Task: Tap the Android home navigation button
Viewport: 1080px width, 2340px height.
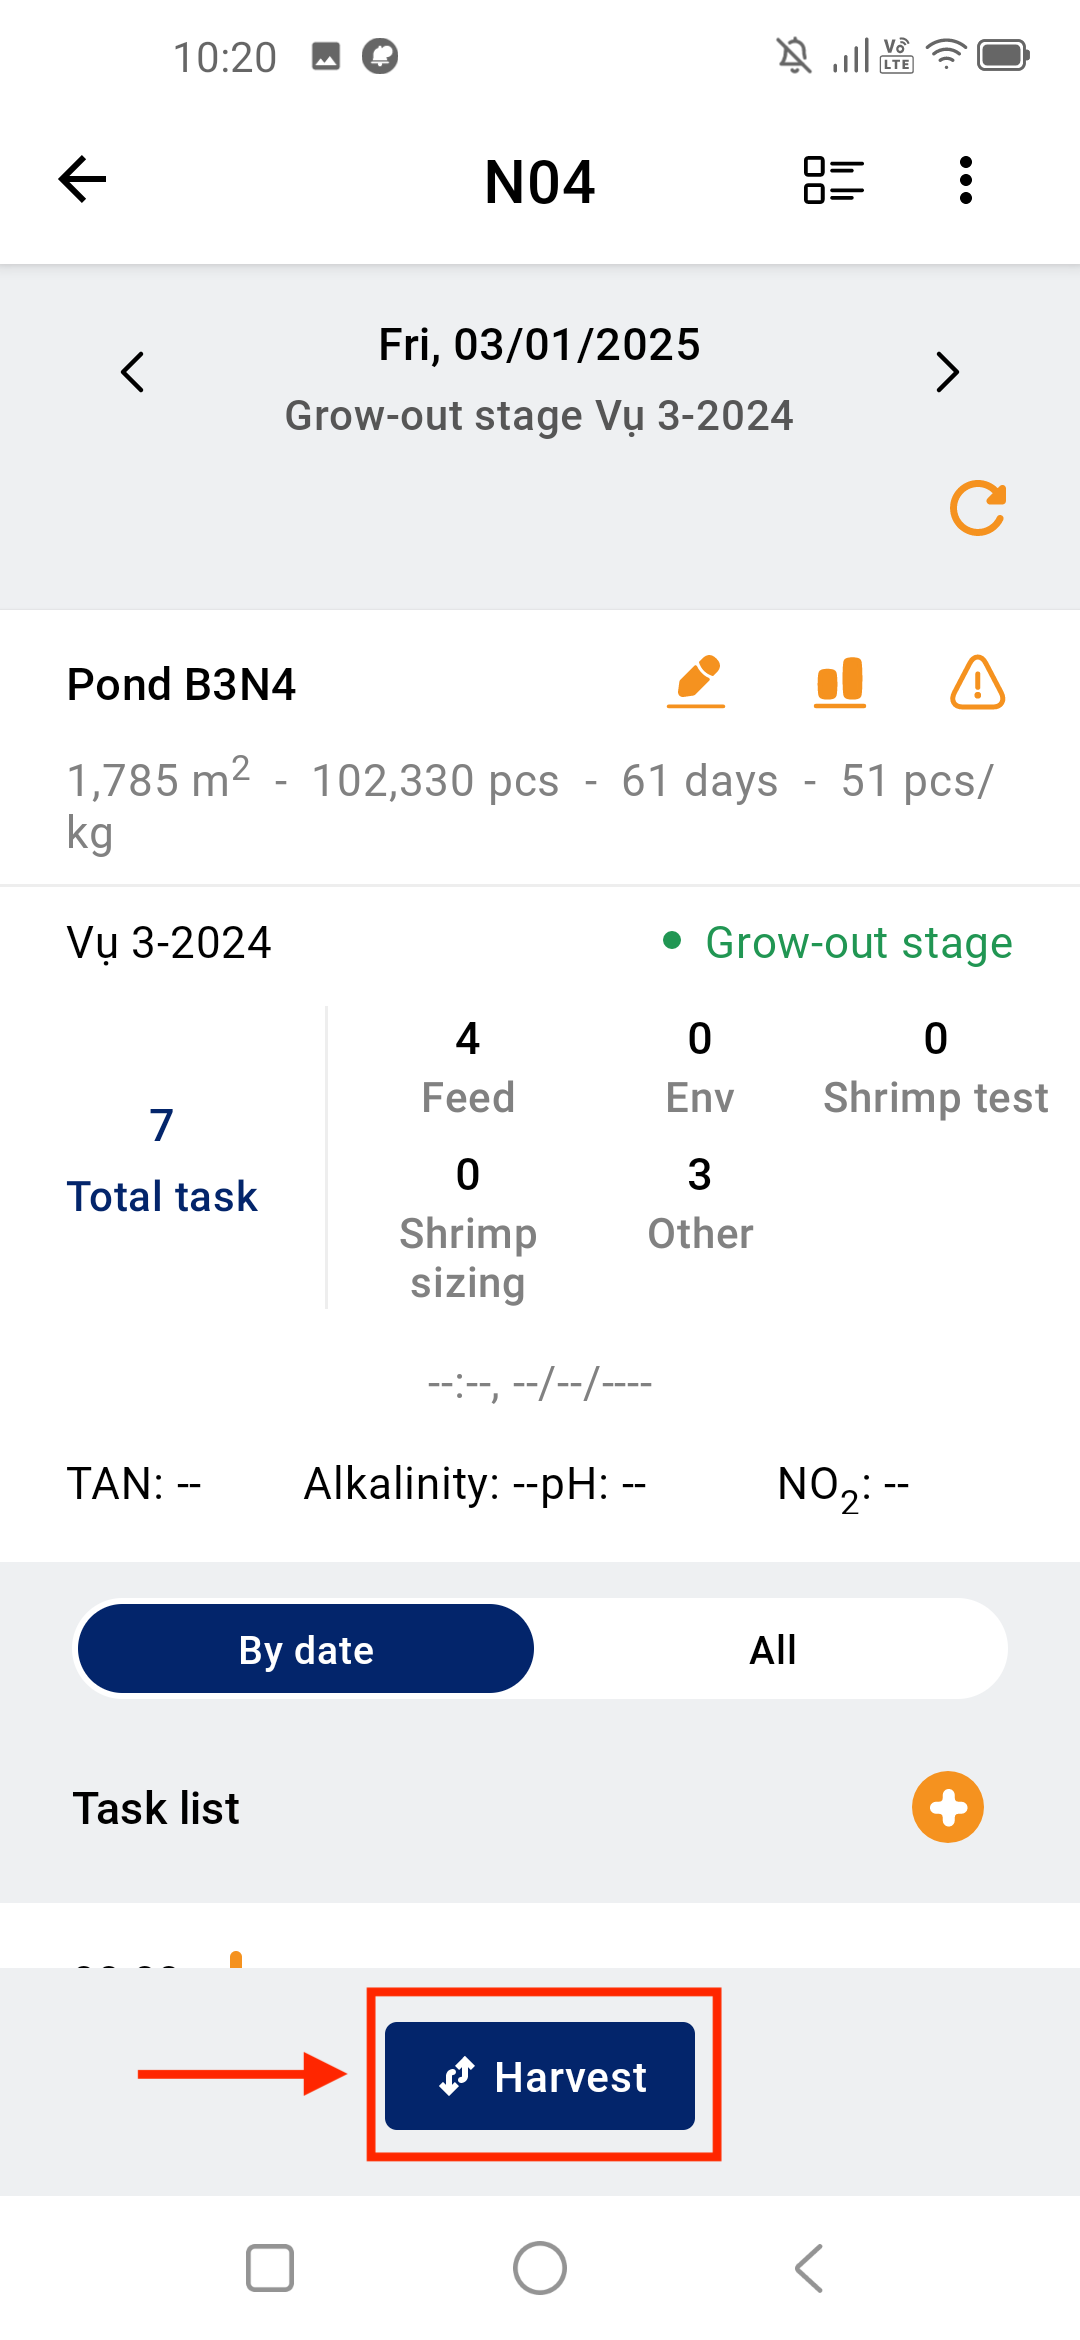Action: click(540, 2268)
